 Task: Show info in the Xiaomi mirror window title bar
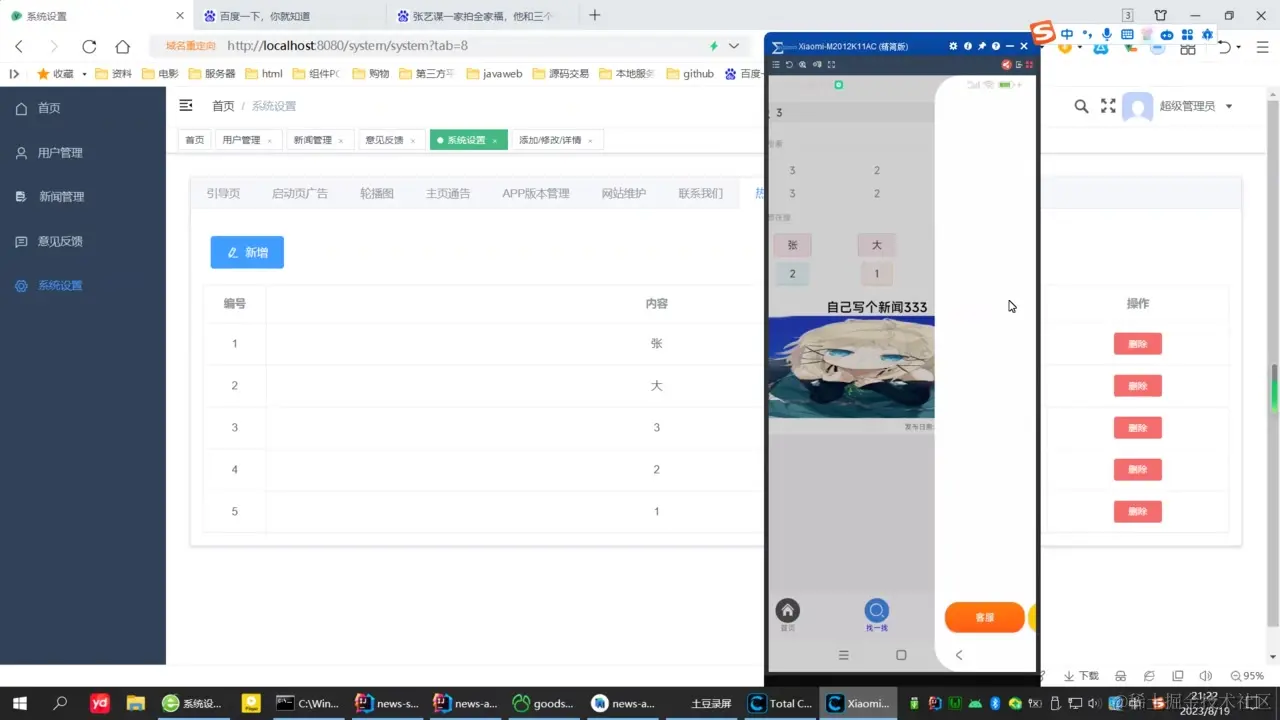click(x=967, y=46)
